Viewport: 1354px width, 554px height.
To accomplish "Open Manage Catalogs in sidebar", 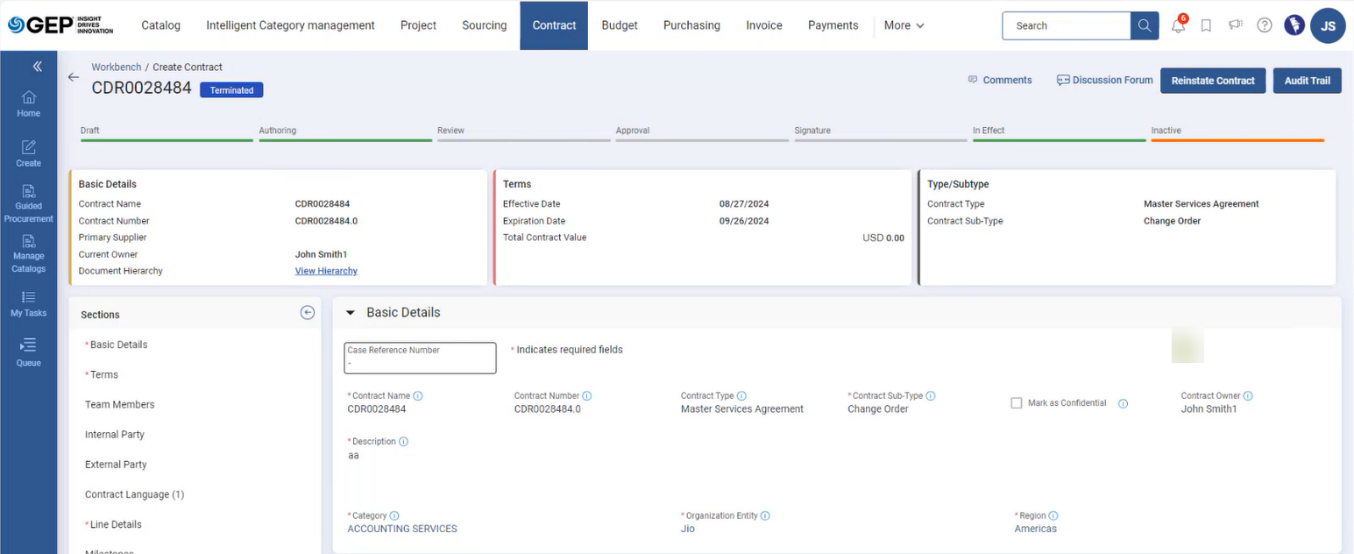I will (28, 254).
